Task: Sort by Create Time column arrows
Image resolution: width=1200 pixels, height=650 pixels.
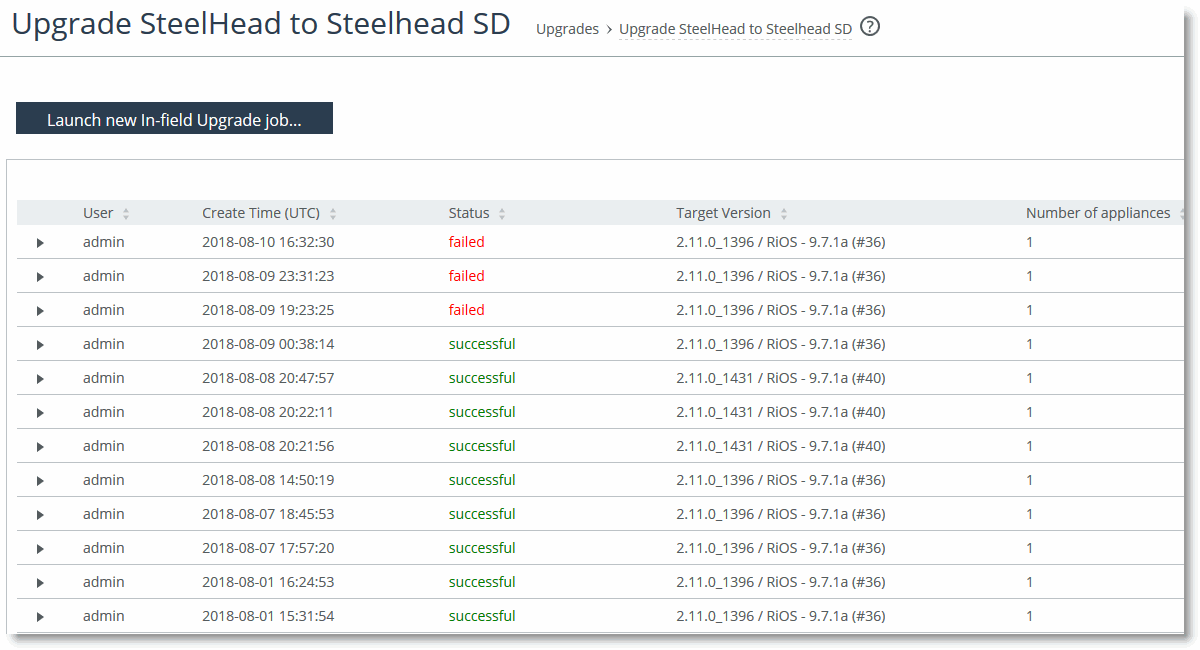Action: coord(333,214)
